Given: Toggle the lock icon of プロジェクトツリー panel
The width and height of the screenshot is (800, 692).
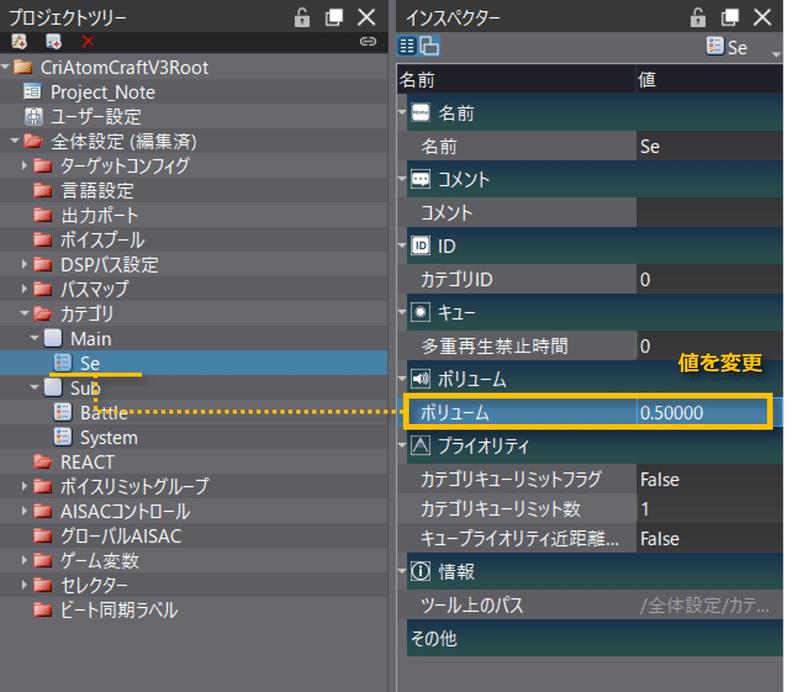Looking at the screenshot, I should click(302, 17).
